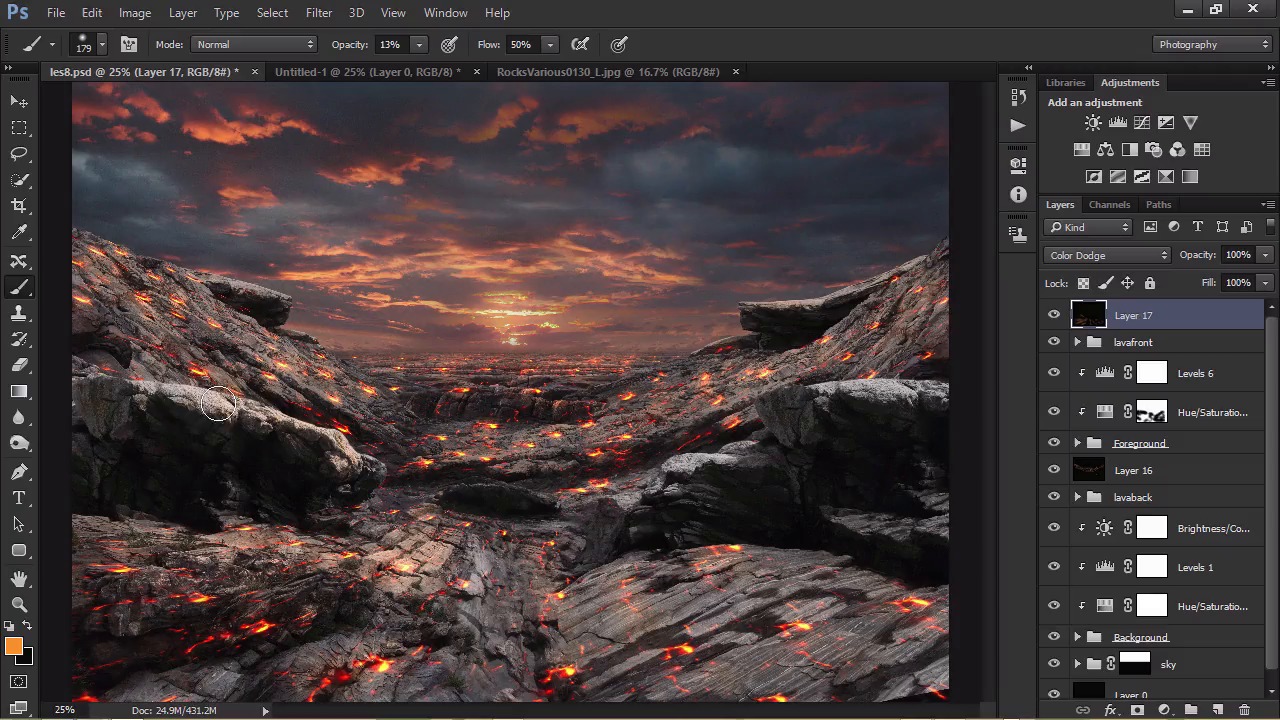Select the Gradient tool
Viewport: 1280px width, 720px height.
pyautogui.click(x=19, y=391)
